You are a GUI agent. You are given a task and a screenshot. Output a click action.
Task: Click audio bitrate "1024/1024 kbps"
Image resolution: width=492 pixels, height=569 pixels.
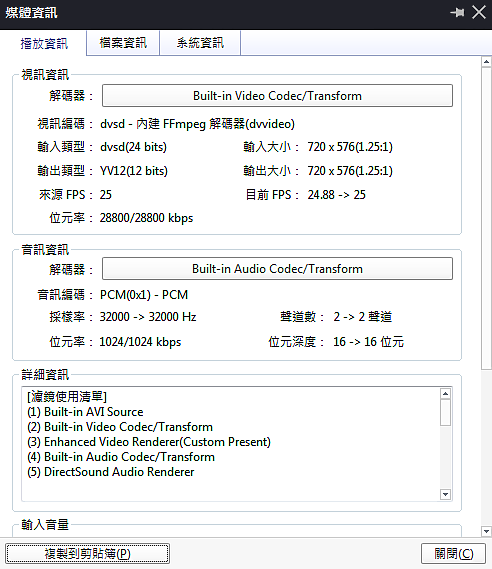click(140, 342)
